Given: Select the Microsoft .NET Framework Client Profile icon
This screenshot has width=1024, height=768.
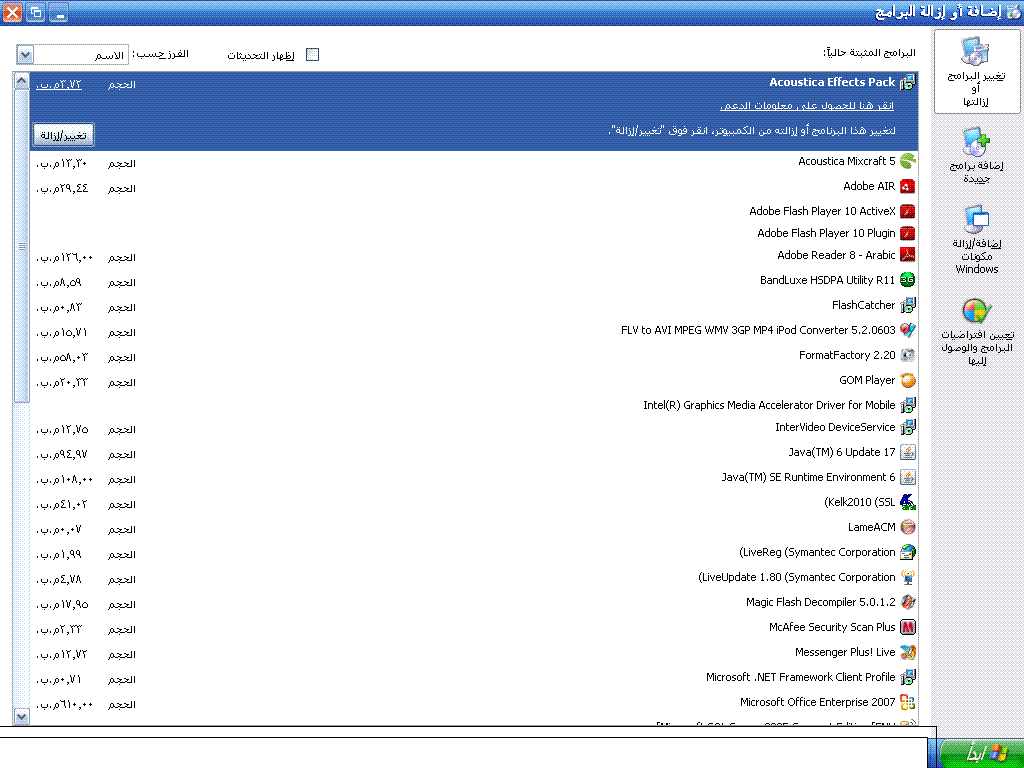Looking at the screenshot, I should 908,677.
